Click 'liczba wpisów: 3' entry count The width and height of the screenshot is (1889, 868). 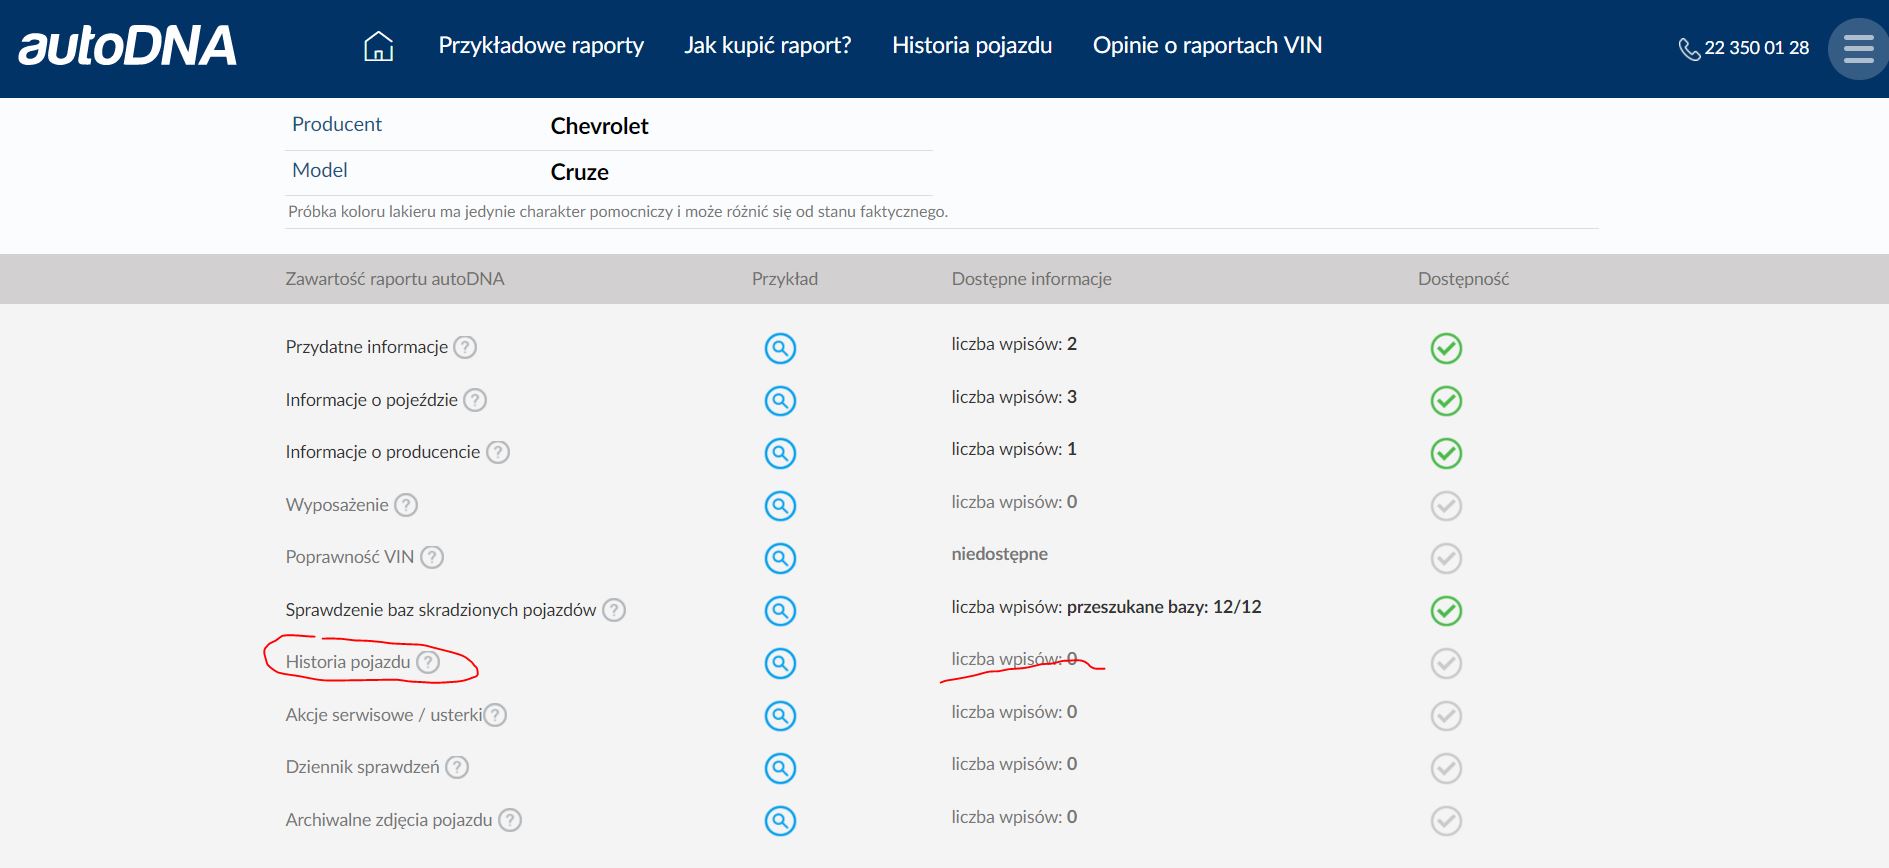(1014, 397)
